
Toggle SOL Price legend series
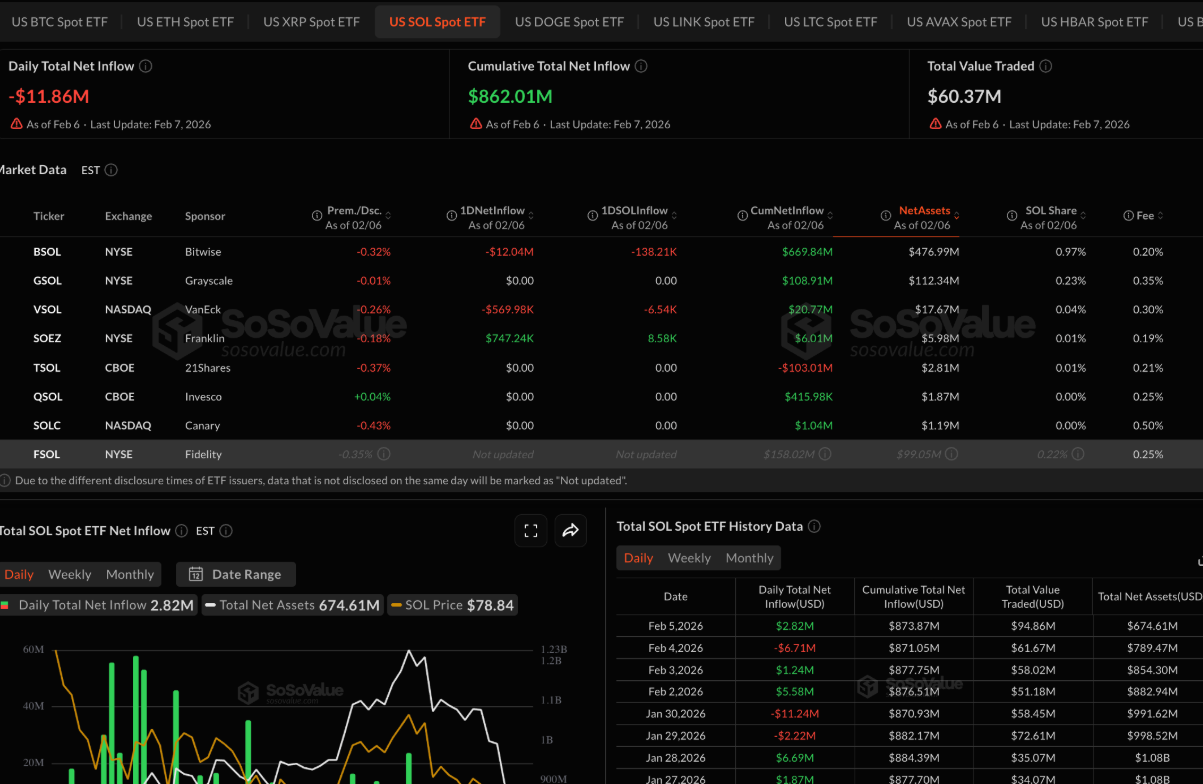tap(452, 605)
